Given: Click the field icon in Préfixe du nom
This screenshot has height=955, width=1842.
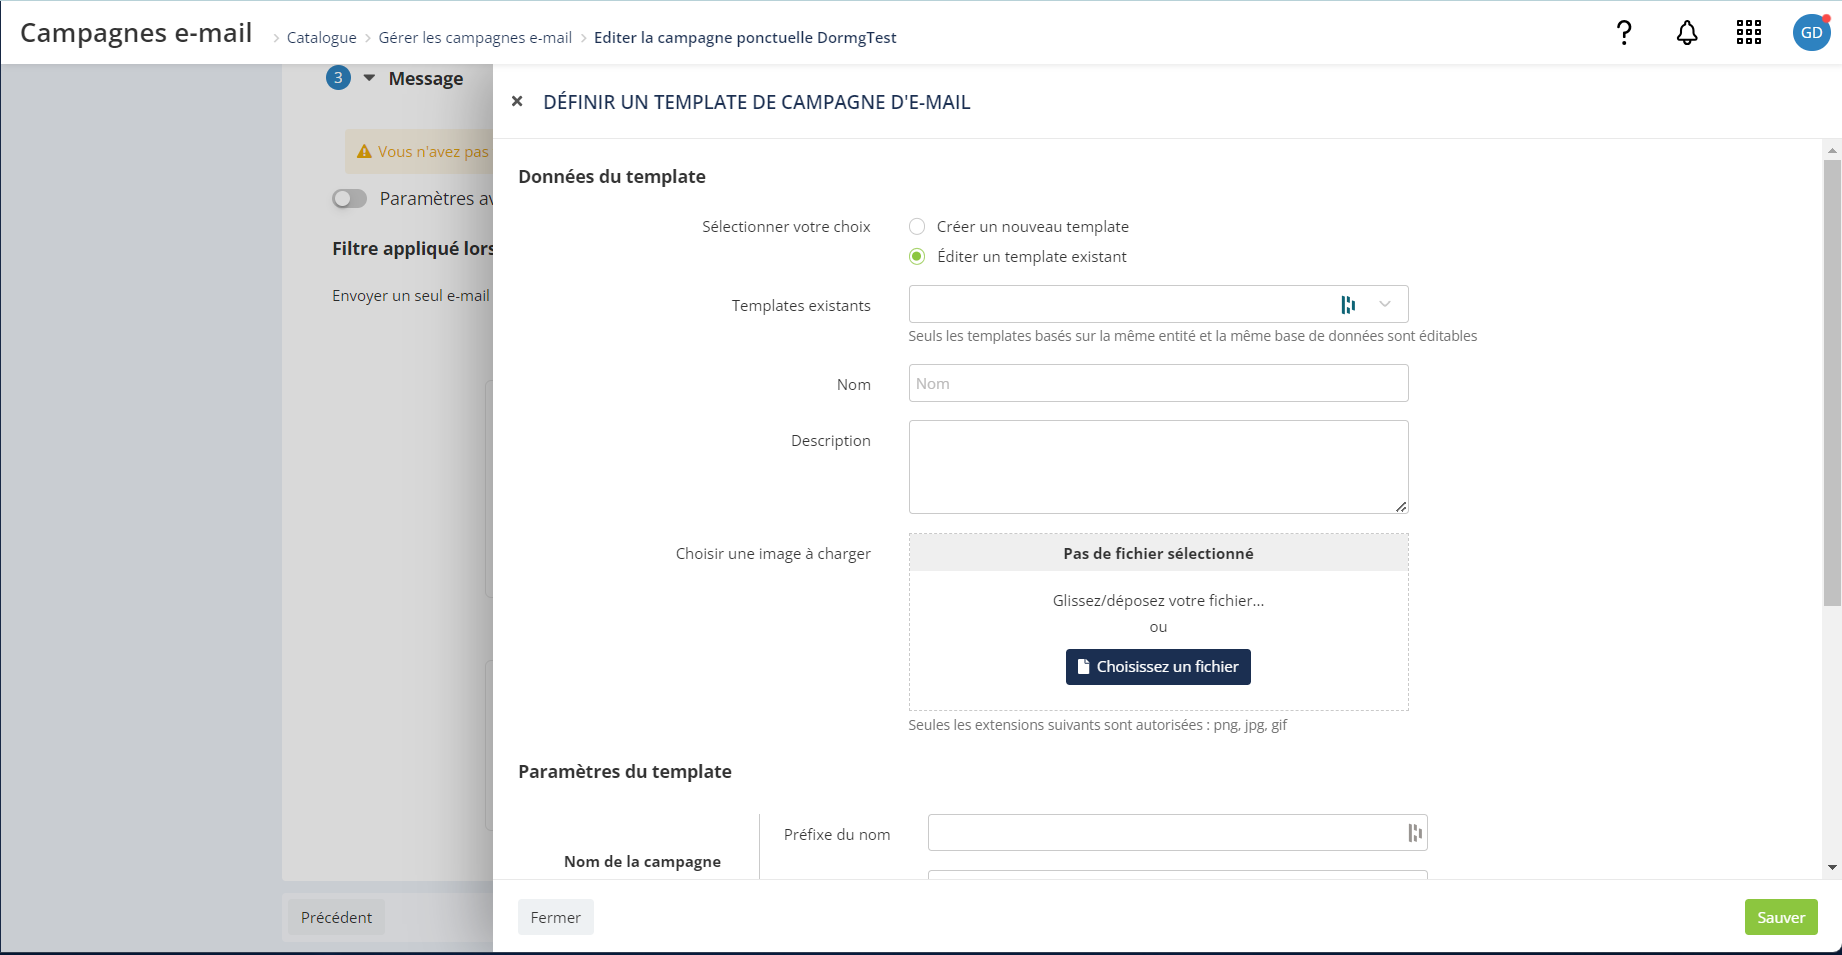Looking at the screenshot, I should [1415, 833].
